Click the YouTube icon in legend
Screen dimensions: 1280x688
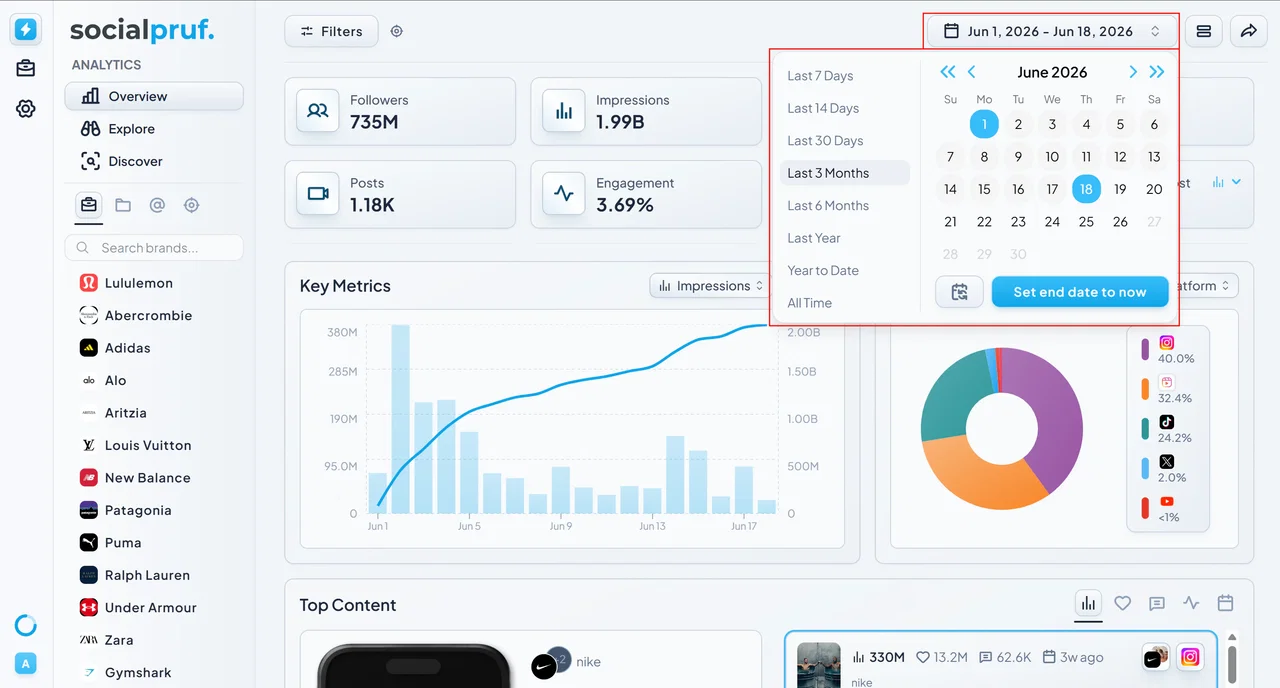point(1166,502)
